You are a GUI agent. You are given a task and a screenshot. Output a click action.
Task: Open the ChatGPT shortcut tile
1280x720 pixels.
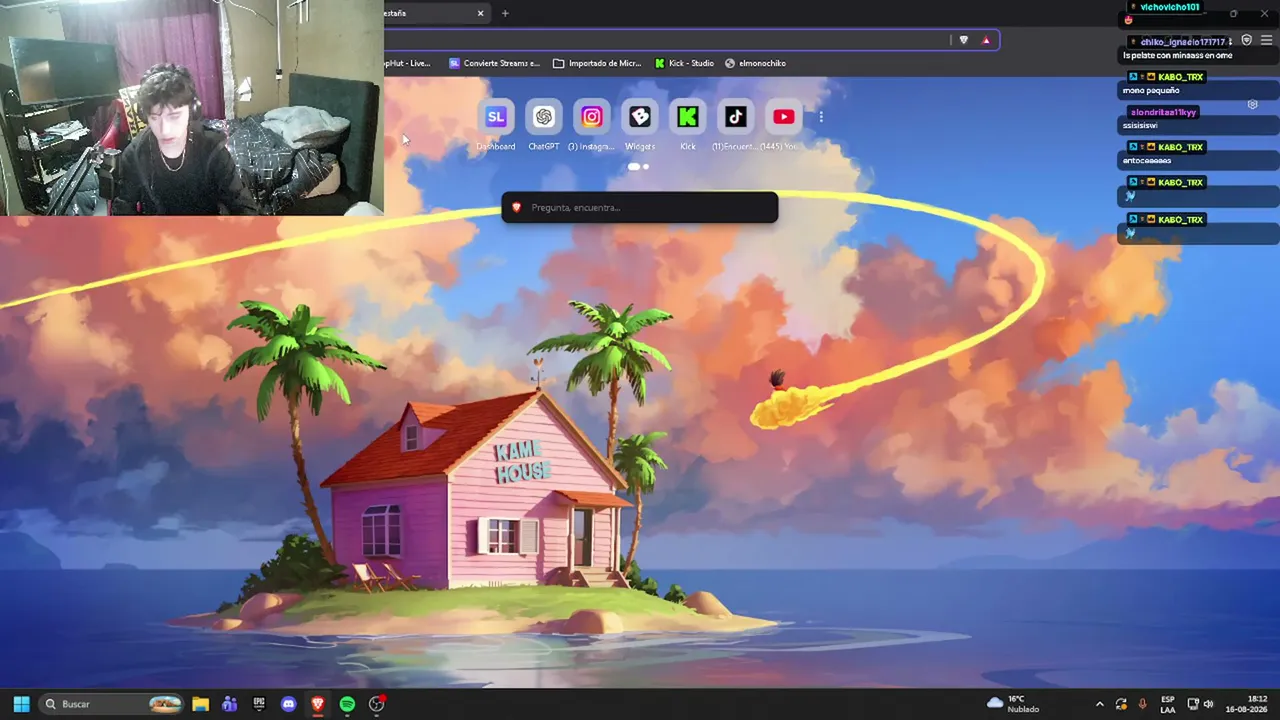click(x=543, y=117)
